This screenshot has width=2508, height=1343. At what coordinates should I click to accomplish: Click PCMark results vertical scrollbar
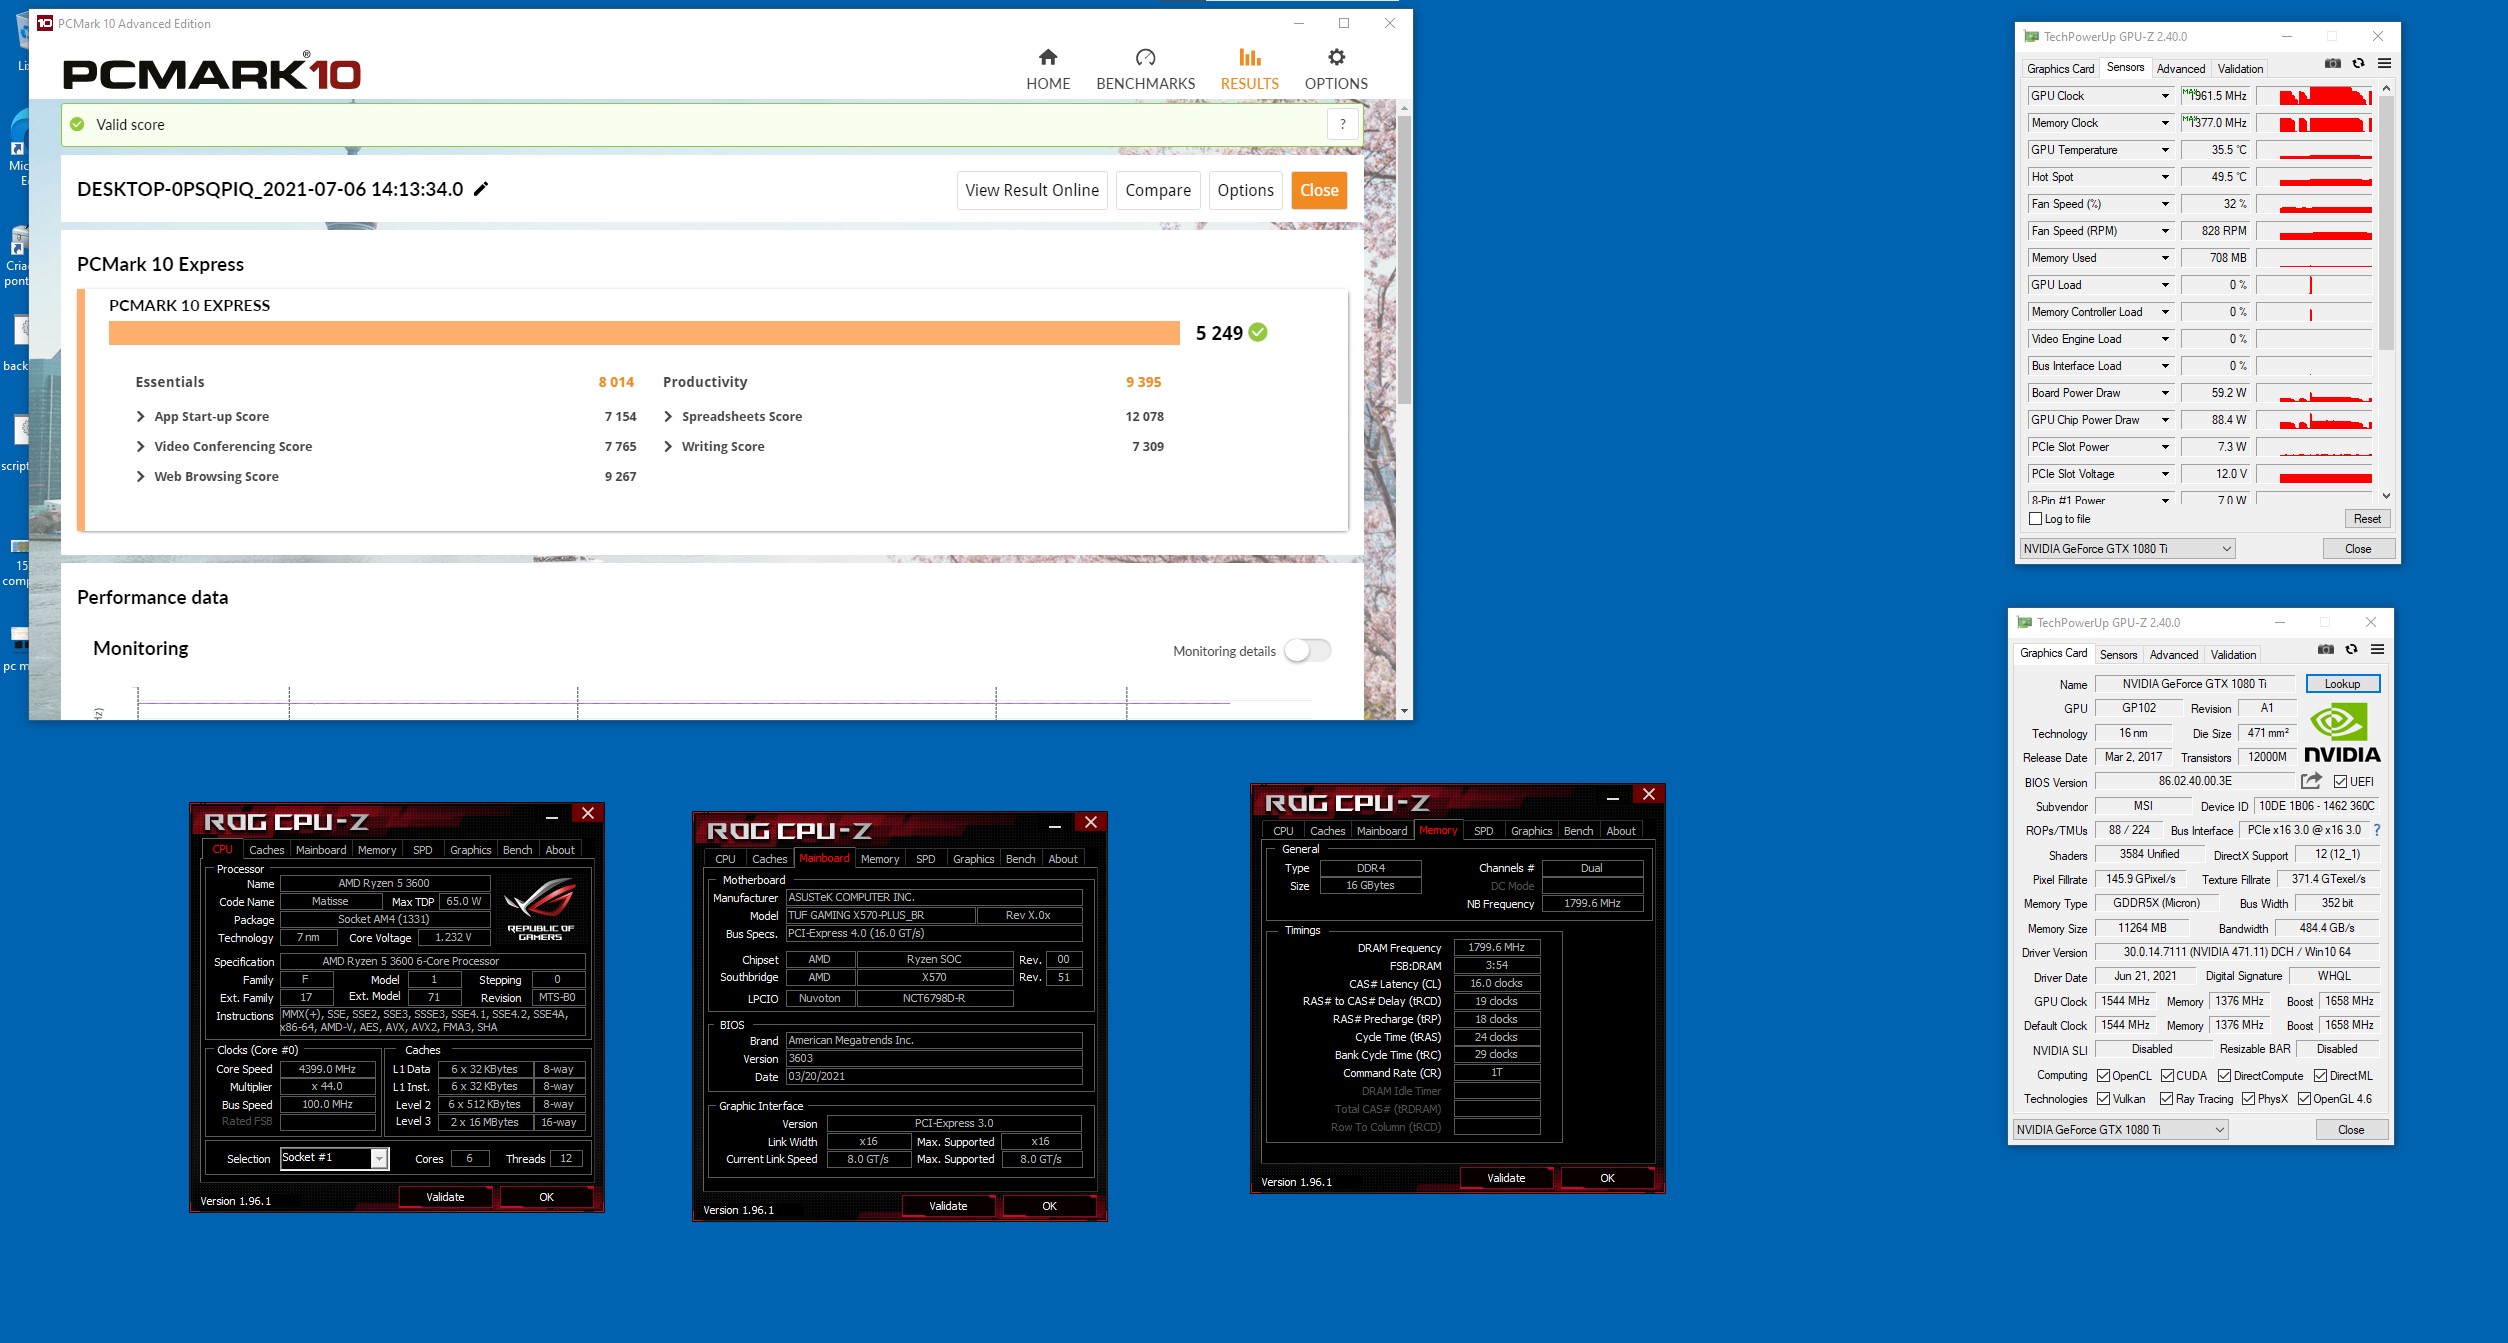(1404, 260)
